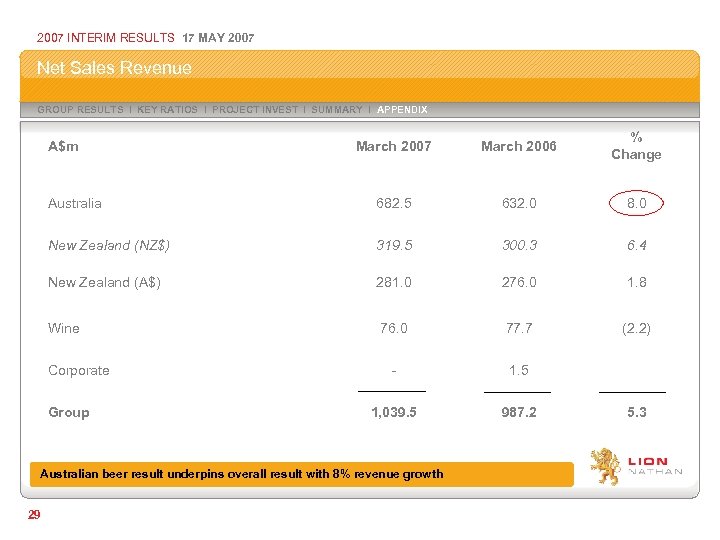Click the LION NATHAN wordmark

(x=655, y=466)
